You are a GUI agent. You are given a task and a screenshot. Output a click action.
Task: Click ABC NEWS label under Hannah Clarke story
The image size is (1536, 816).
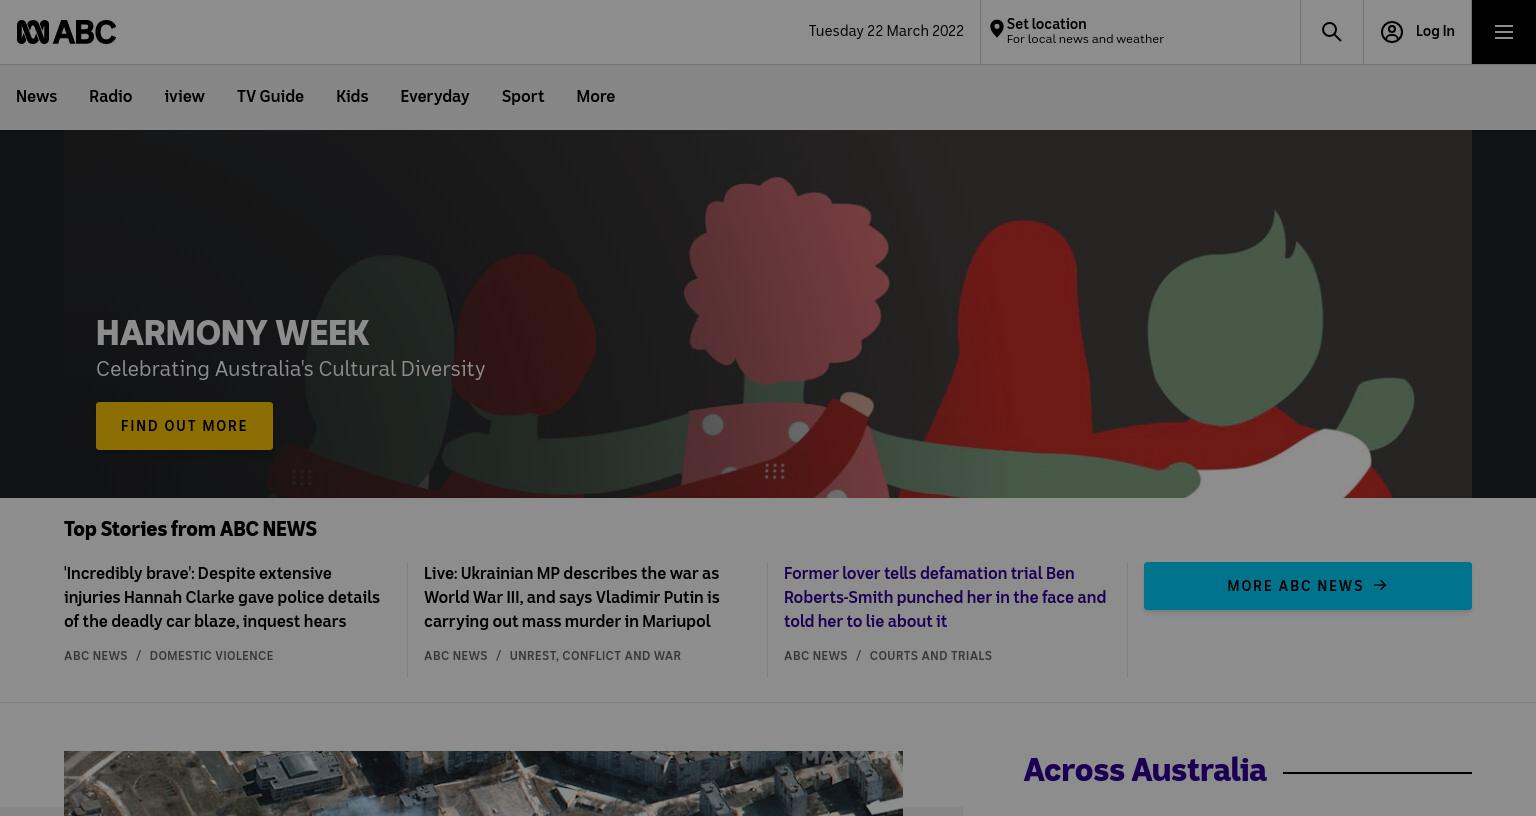coord(96,656)
